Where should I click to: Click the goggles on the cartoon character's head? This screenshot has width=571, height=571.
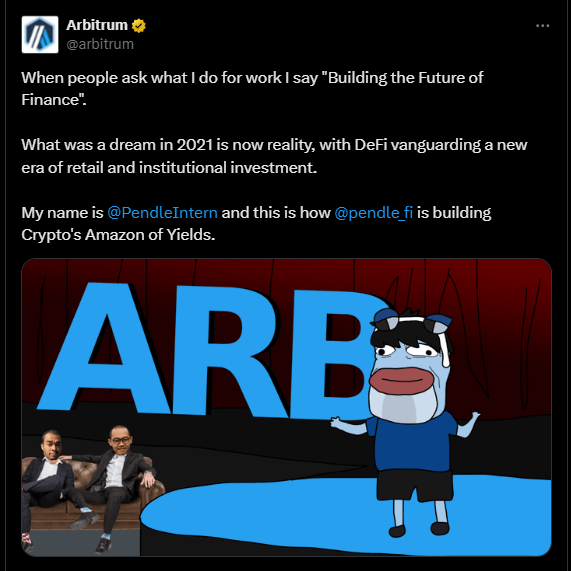411,321
